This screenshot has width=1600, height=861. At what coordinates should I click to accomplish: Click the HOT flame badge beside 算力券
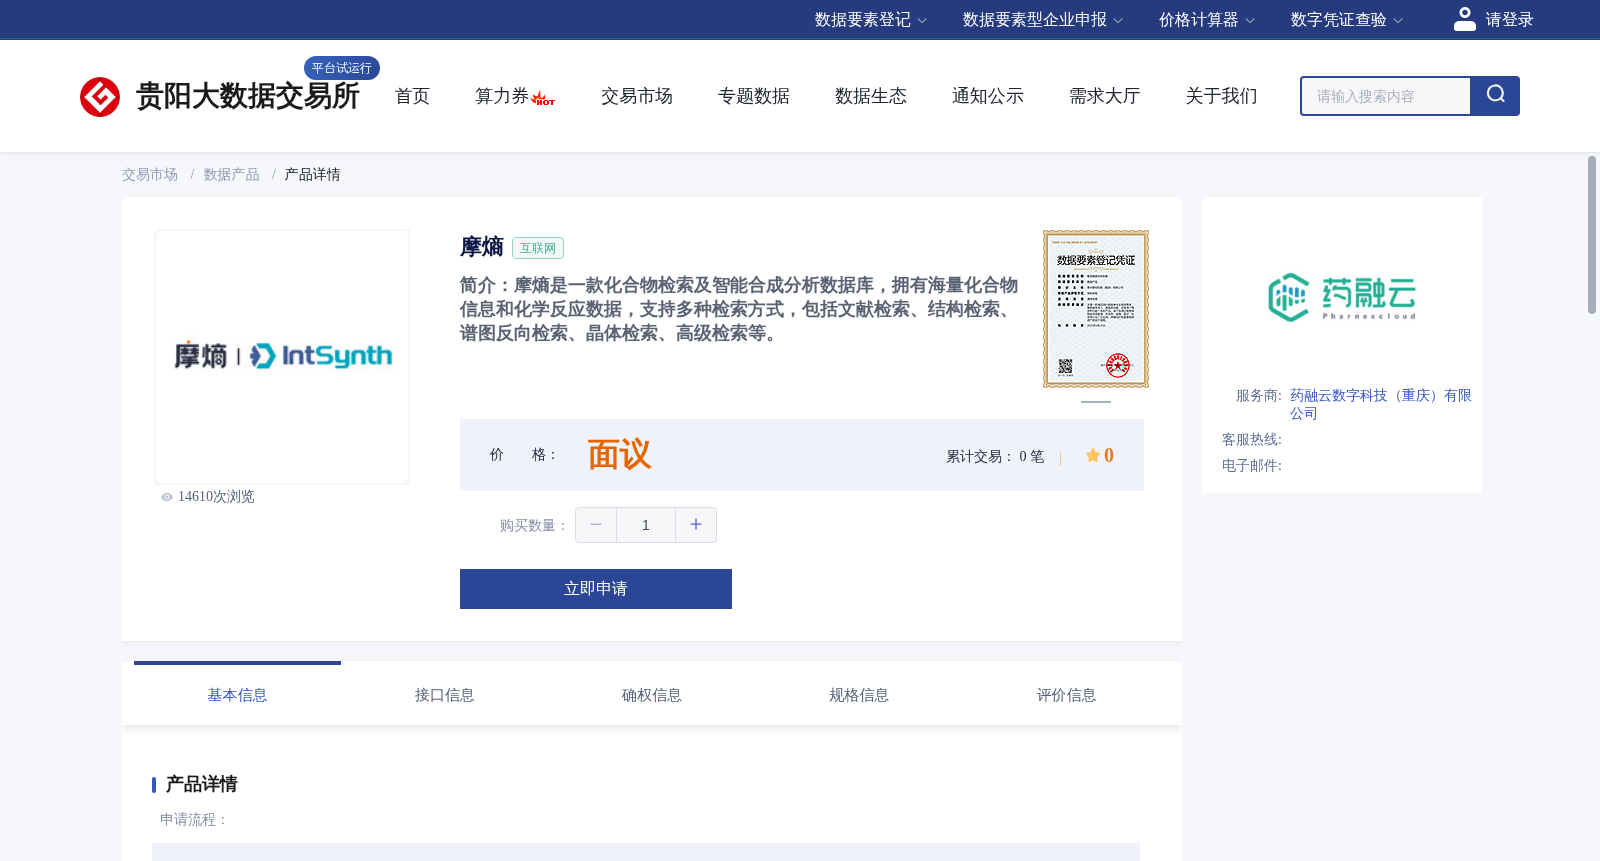[543, 99]
